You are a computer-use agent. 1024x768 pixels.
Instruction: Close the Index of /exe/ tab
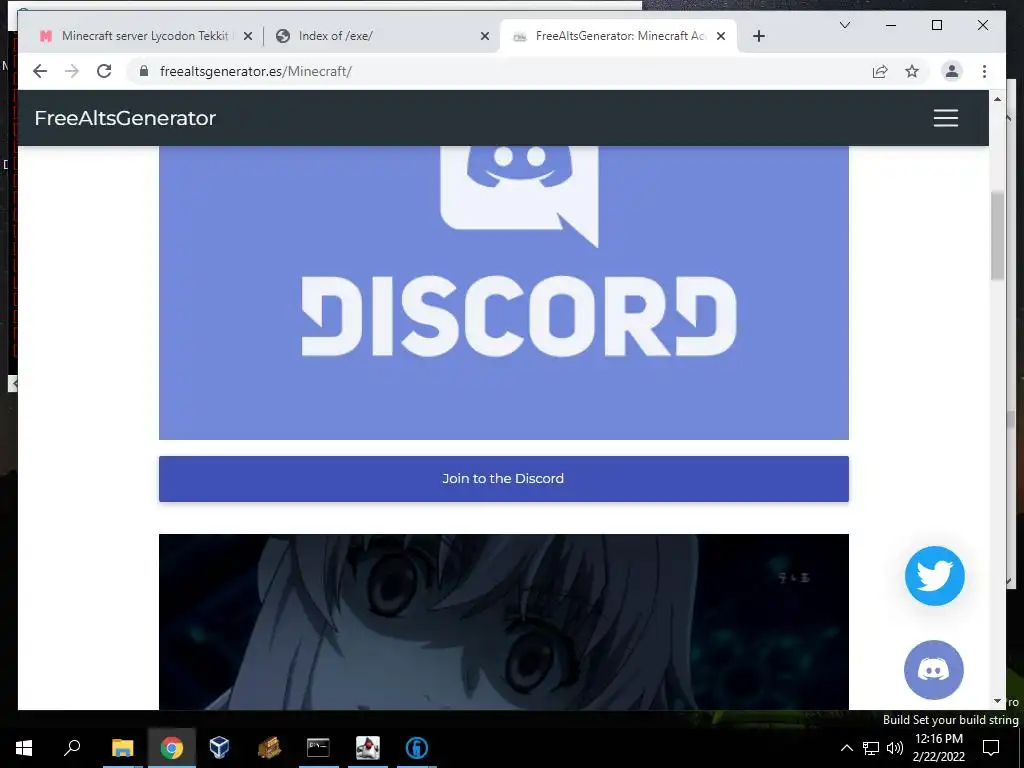coord(485,36)
